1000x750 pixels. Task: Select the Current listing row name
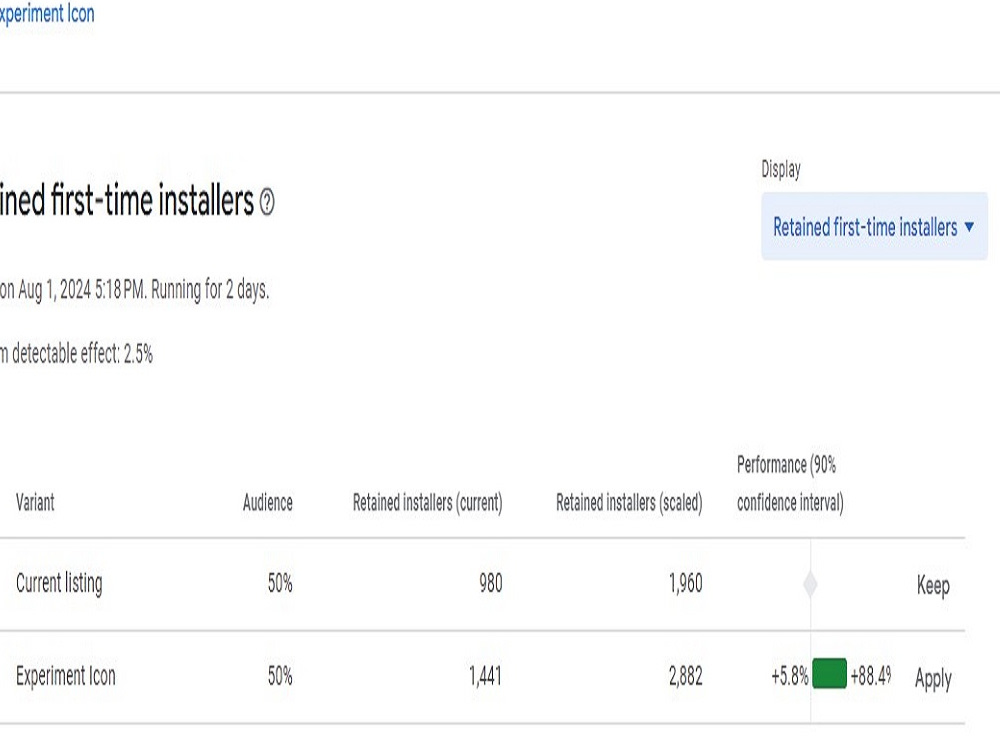tap(59, 584)
